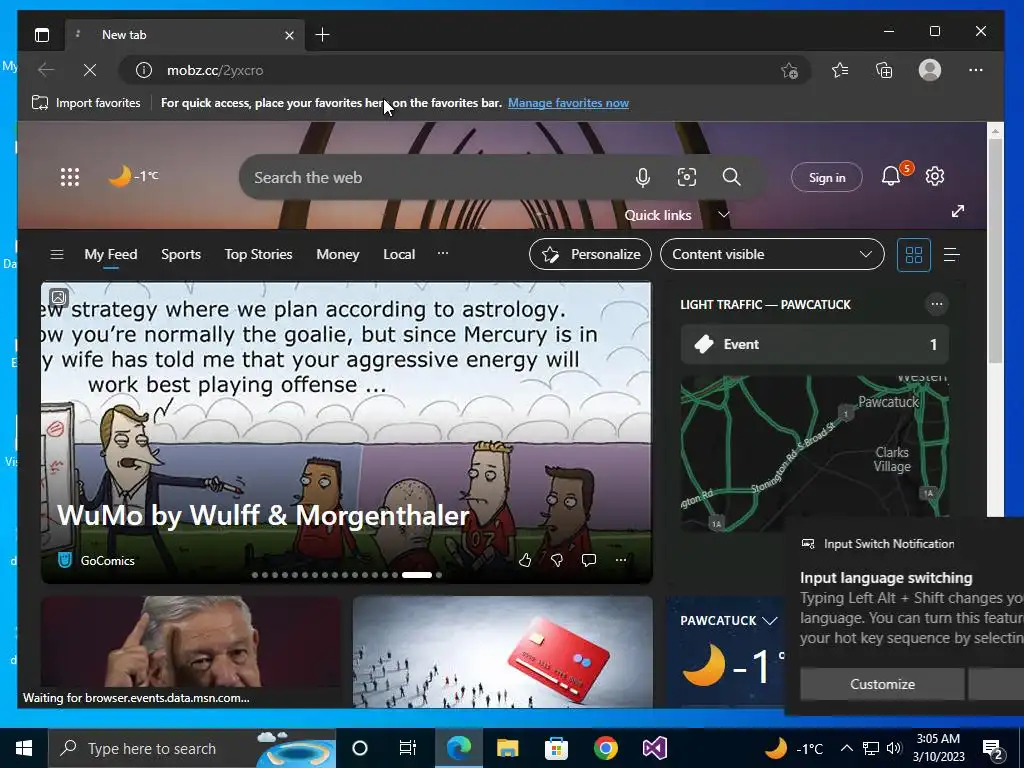Open File Explorer from taskbar

507,748
